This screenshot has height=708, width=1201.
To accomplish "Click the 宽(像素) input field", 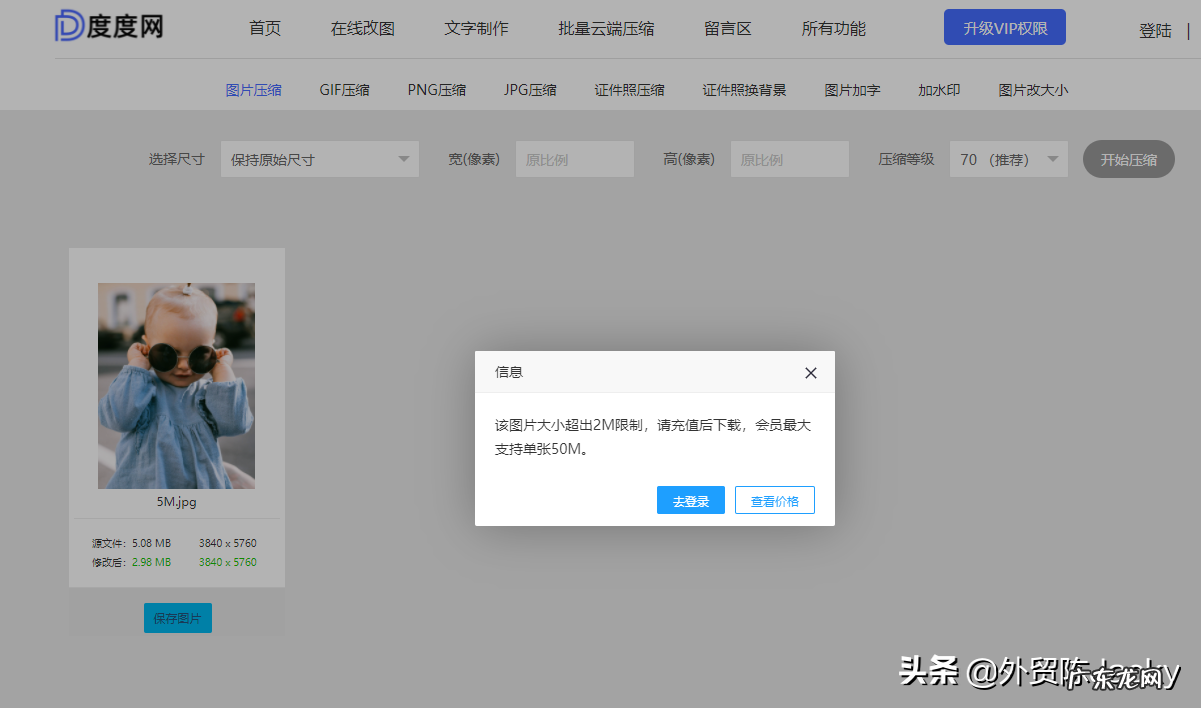I will pyautogui.click(x=574, y=158).
